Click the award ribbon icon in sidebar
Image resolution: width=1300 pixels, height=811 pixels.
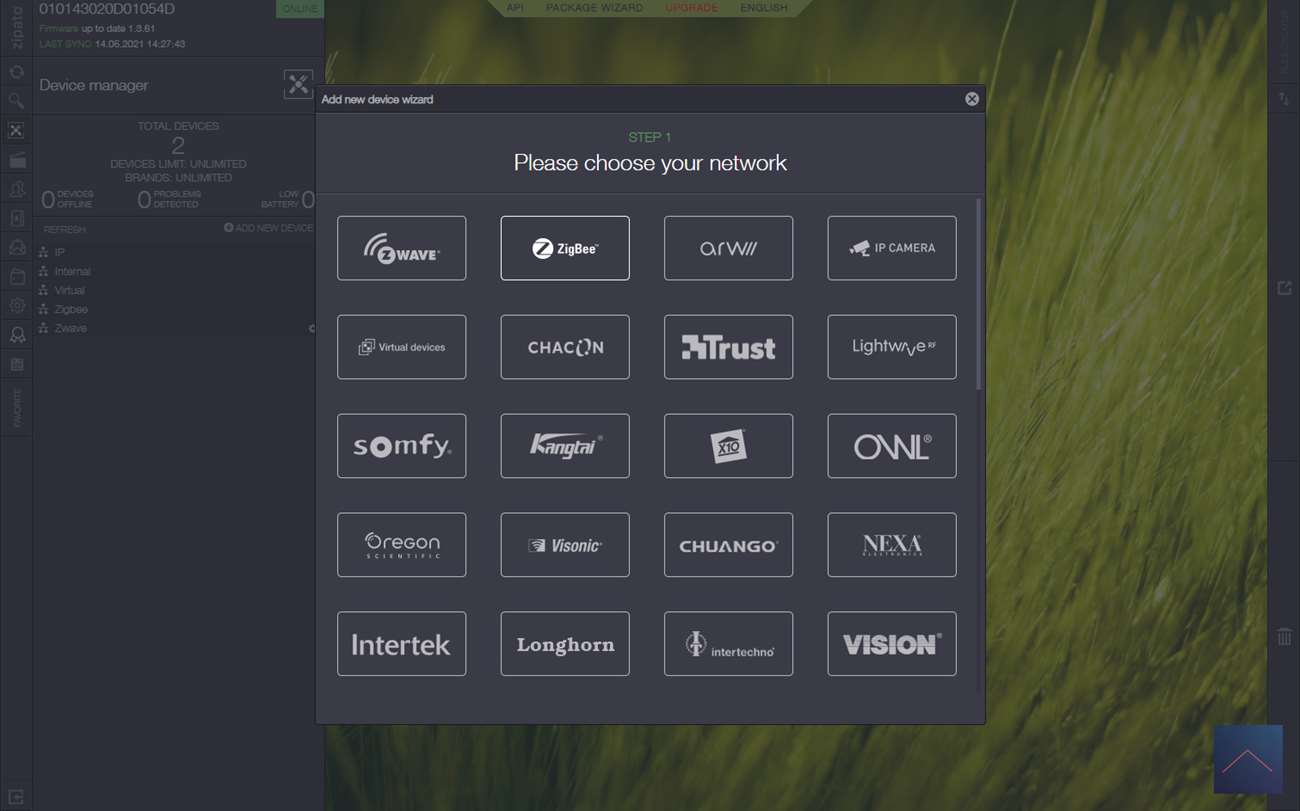16,335
